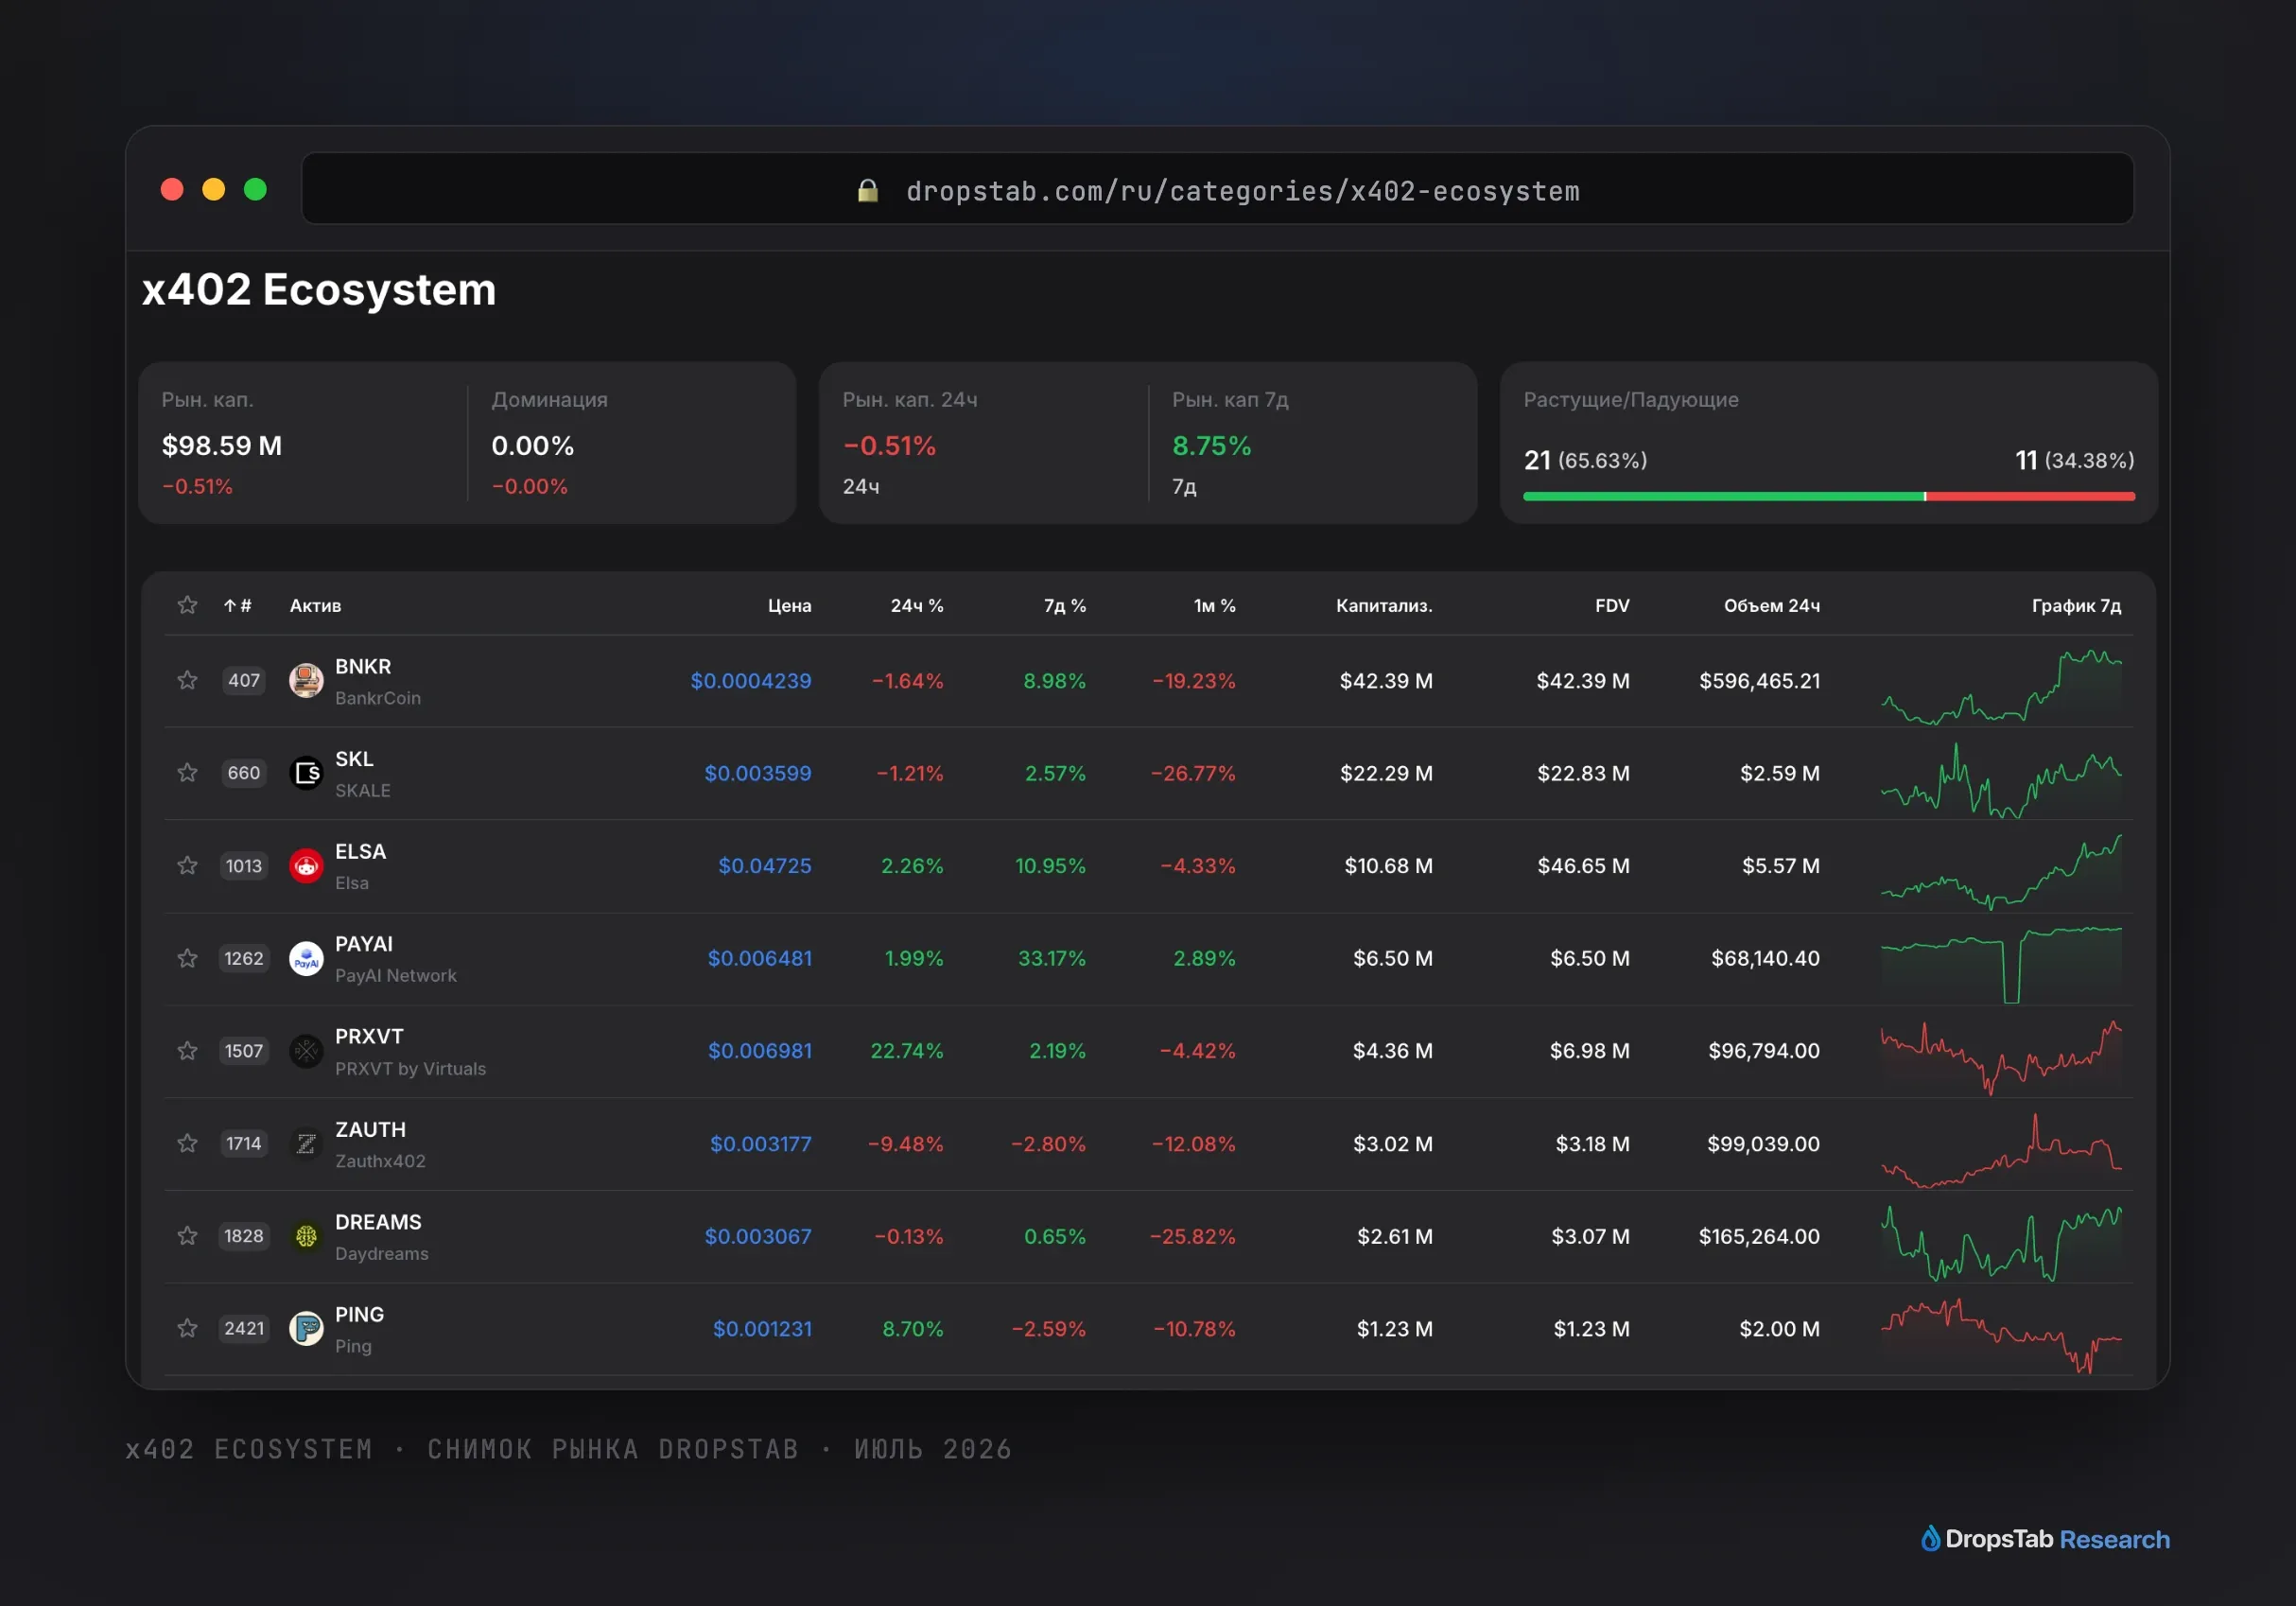Image resolution: width=2296 pixels, height=1606 pixels.
Task: Click the PAYAI 7d change 33.17%
Action: click(x=1052, y=958)
